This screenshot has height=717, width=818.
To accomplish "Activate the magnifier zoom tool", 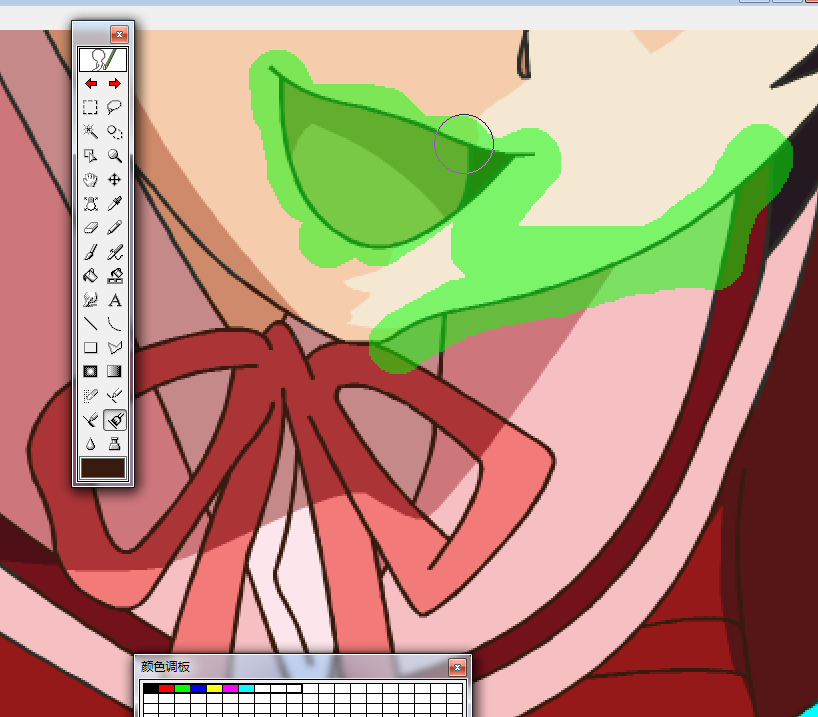I will [x=115, y=156].
